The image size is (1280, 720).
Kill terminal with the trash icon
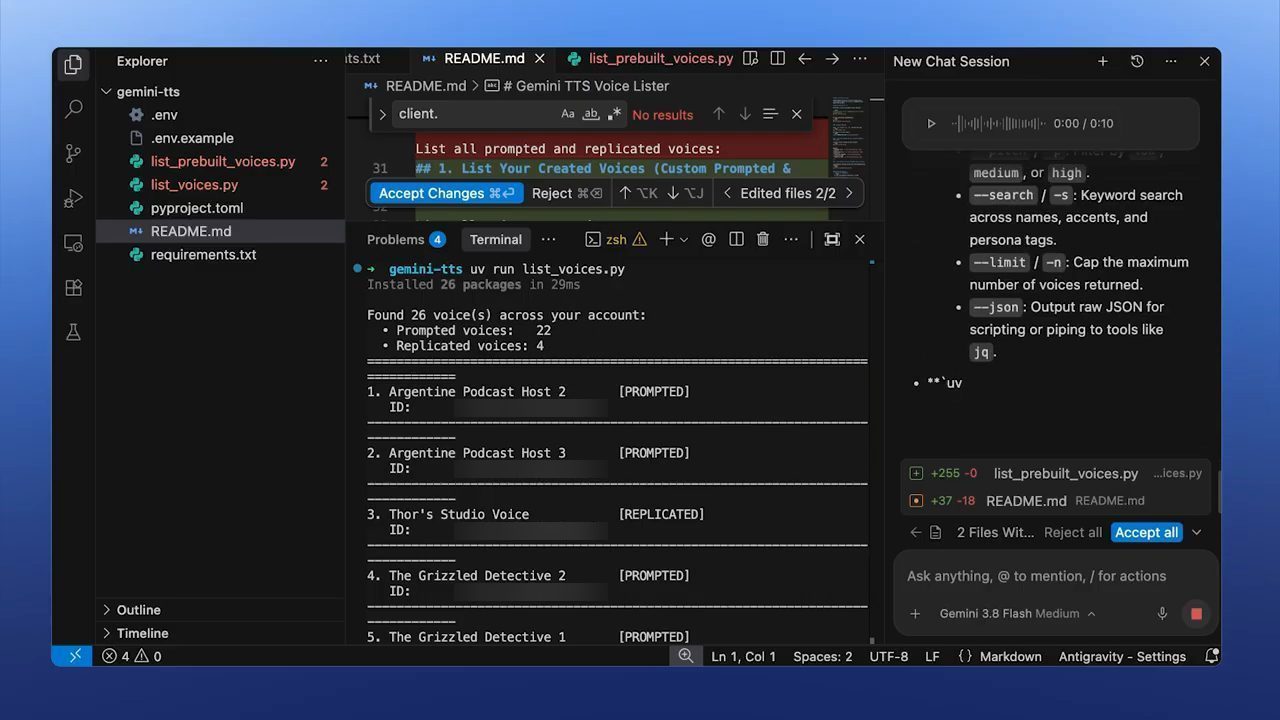tap(763, 239)
